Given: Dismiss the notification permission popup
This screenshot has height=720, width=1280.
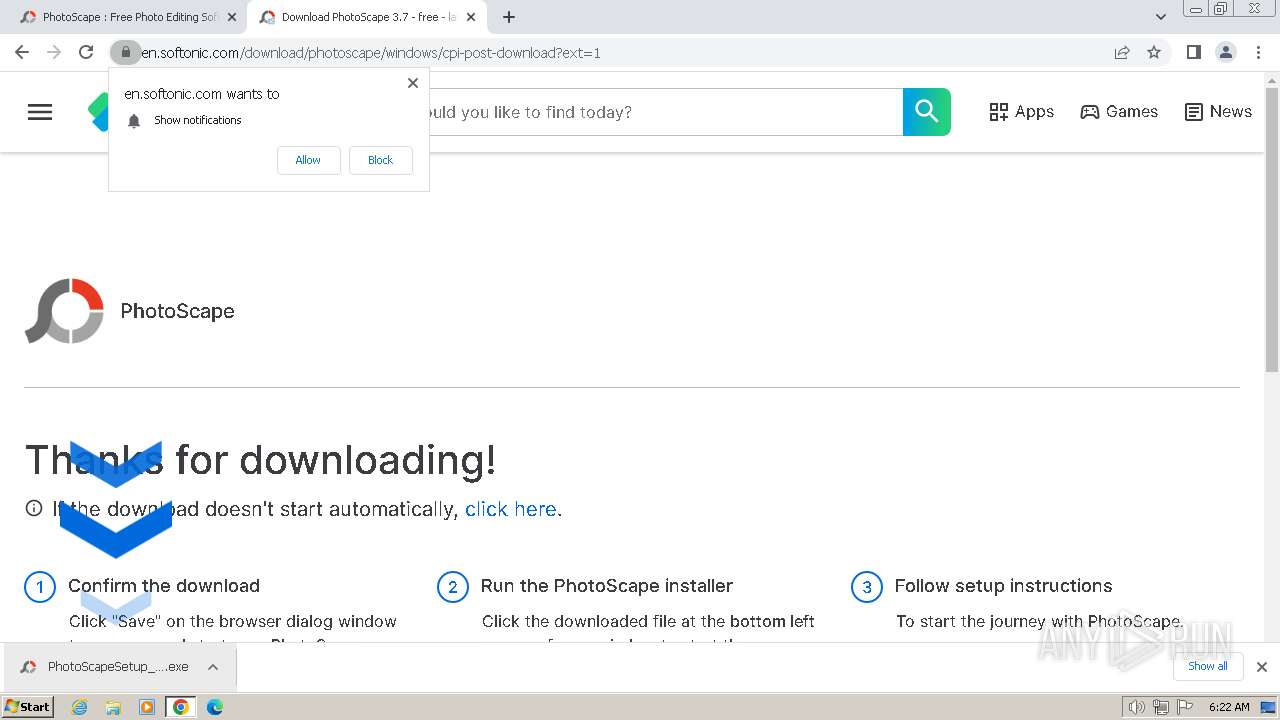Looking at the screenshot, I should pyautogui.click(x=413, y=83).
